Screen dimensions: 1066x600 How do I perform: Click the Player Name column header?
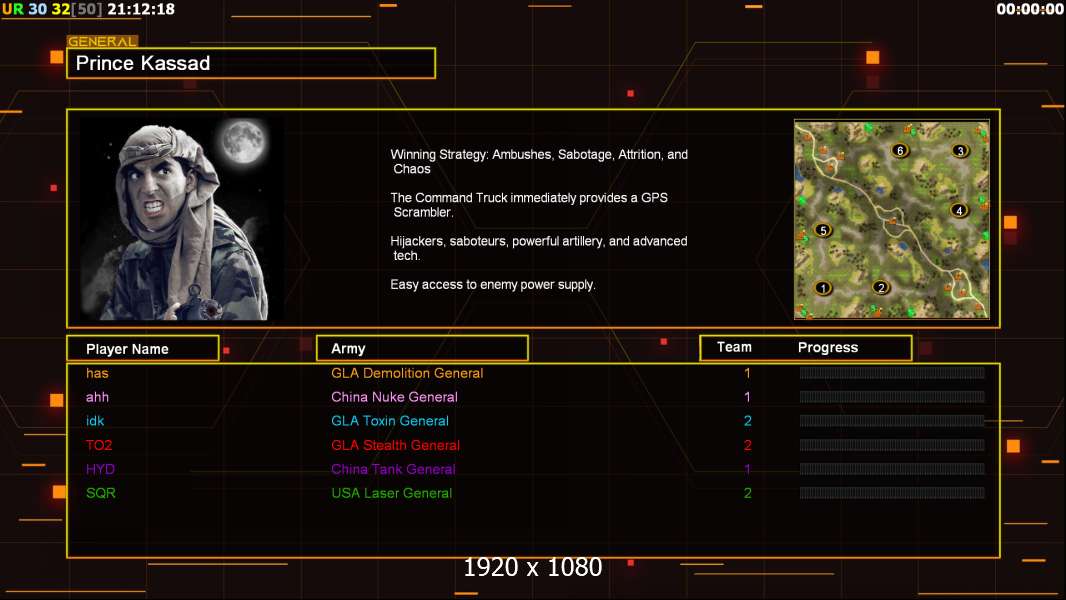143,349
